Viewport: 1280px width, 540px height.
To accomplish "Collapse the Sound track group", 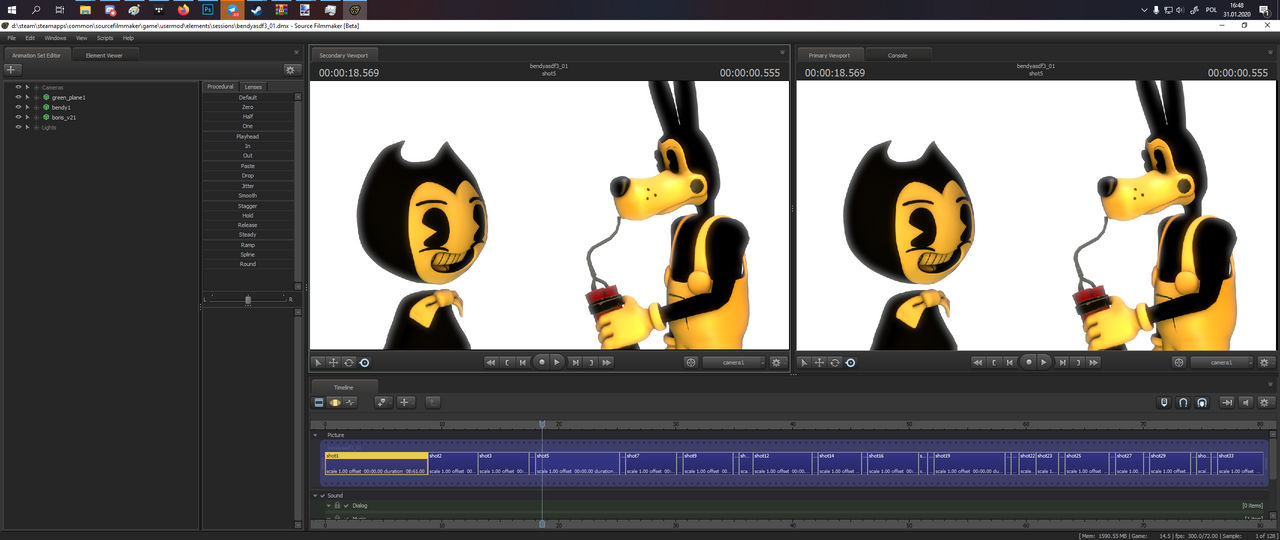I will 315,495.
